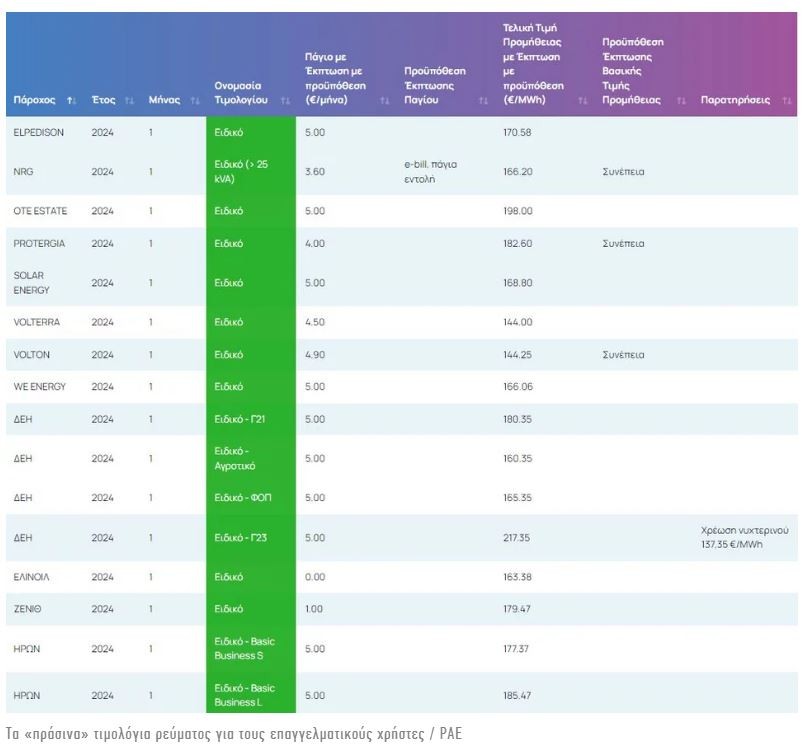Click Συνέπεια in the PROTERGIA row
Viewport: 808px width, 751px height.
pyautogui.click(x=624, y=243)
